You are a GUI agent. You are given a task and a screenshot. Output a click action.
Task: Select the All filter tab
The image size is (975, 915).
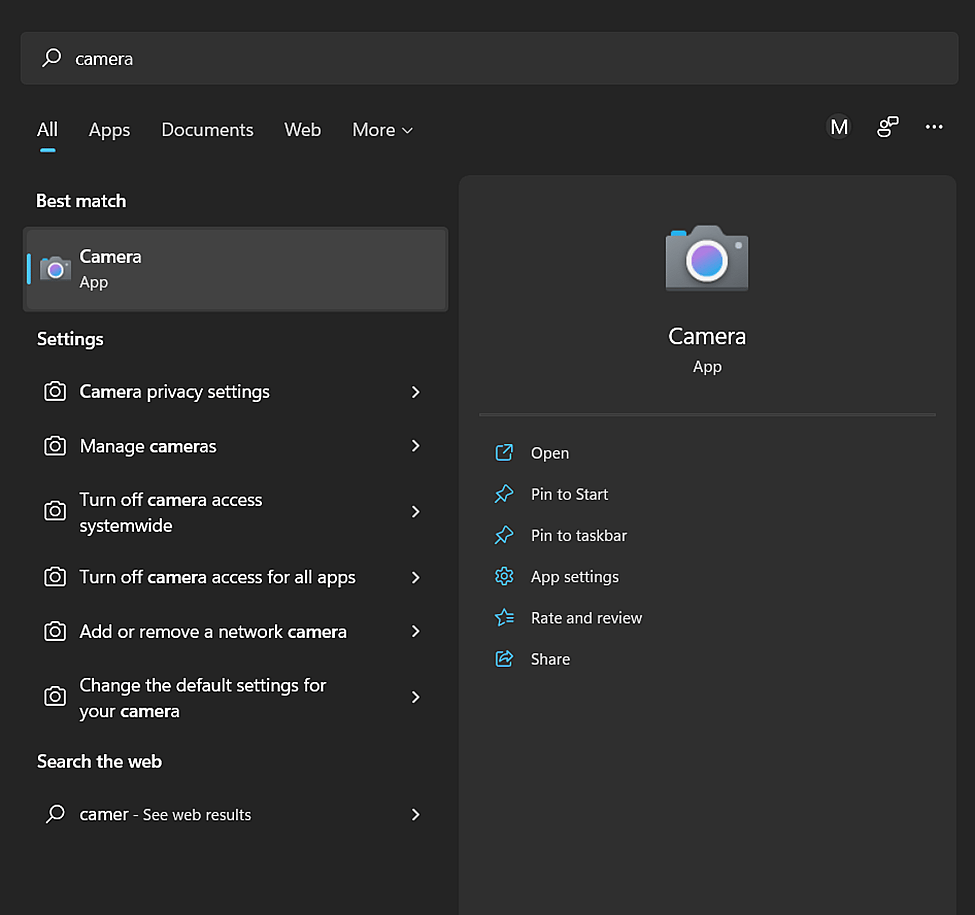[47, 129]
